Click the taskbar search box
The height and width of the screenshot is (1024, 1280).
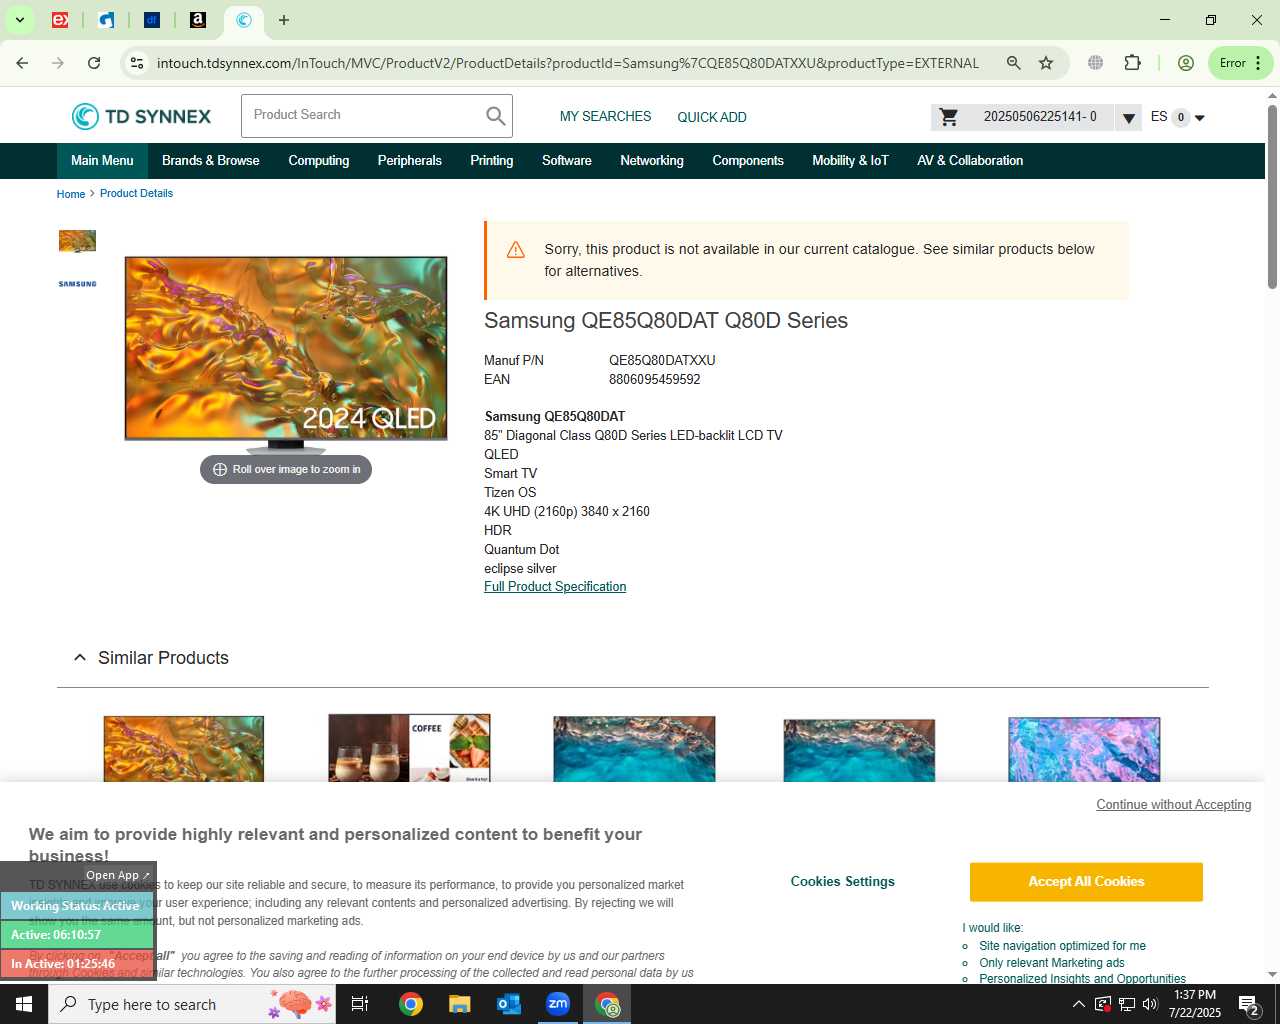[x=194, y=1004]
